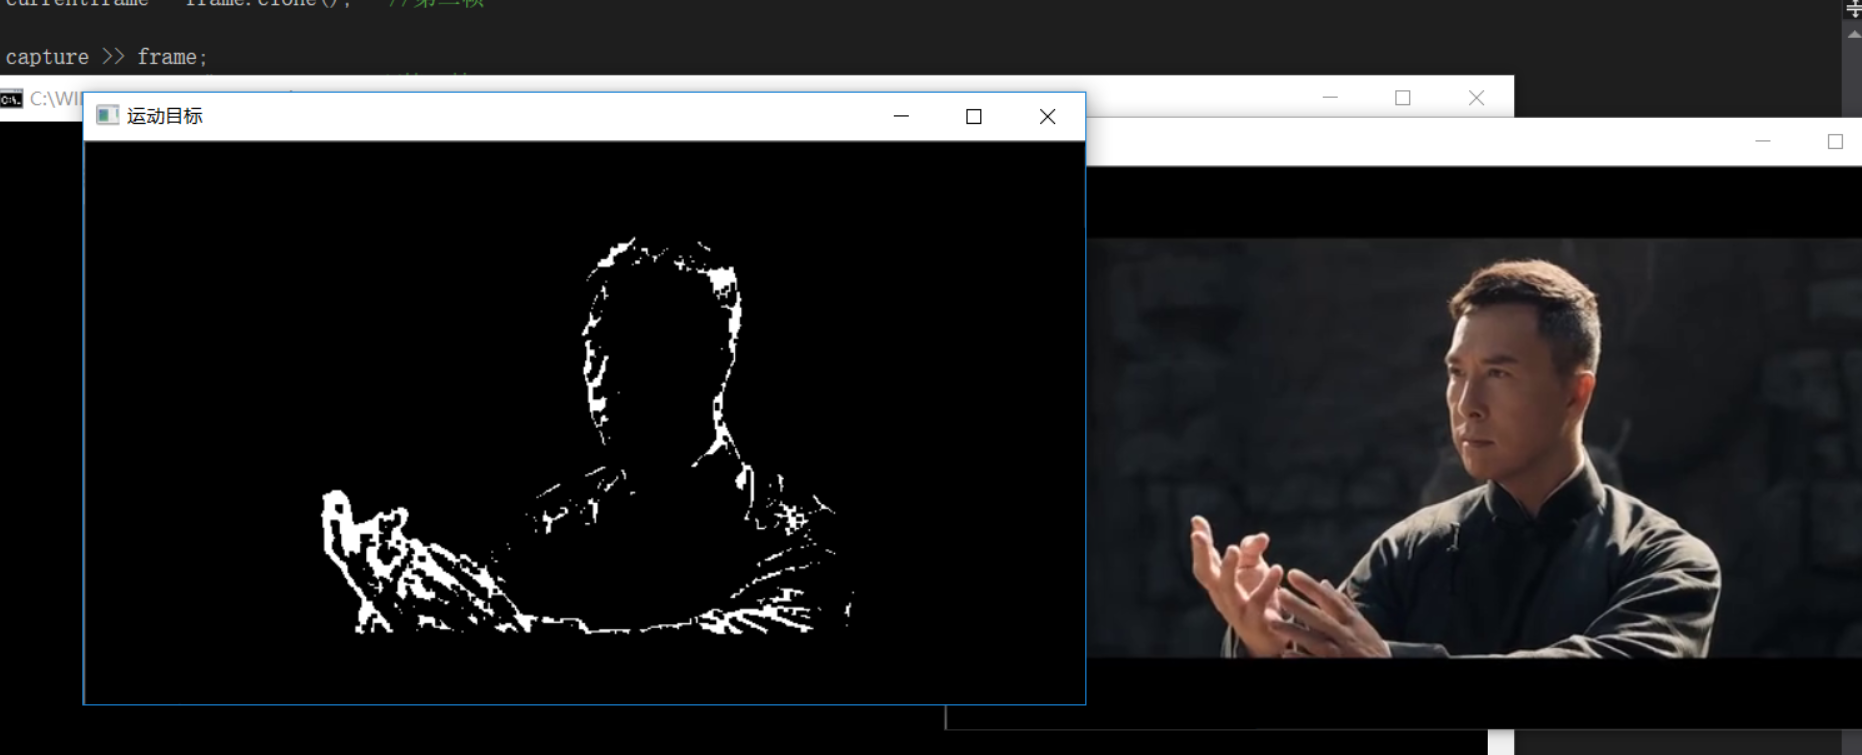Open the console window's cmd icon menu

click(11, 99)
